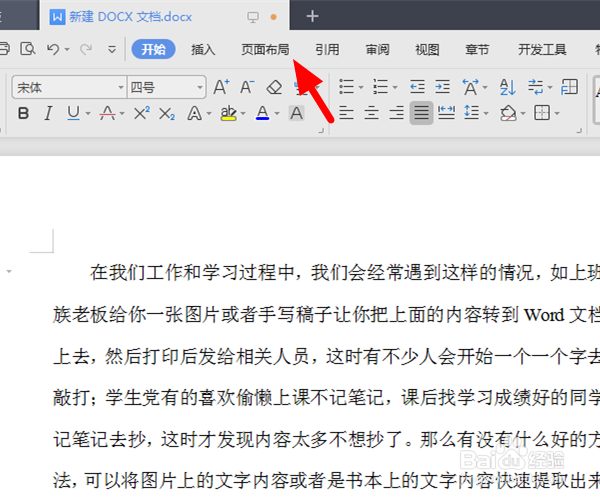Image resolution: width=600 pixels, height=500 pixels.
Task: Open a new tab with plus button
Action: pyautogui.click(x=312, y=16)
